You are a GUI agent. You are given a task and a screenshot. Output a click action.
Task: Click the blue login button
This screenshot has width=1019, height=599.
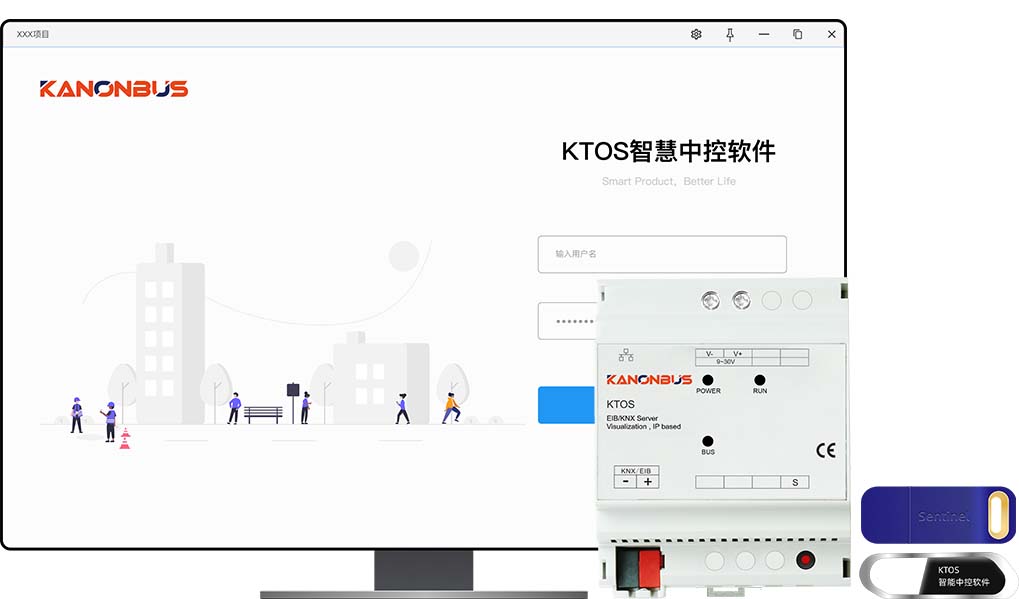pos(566,405)
